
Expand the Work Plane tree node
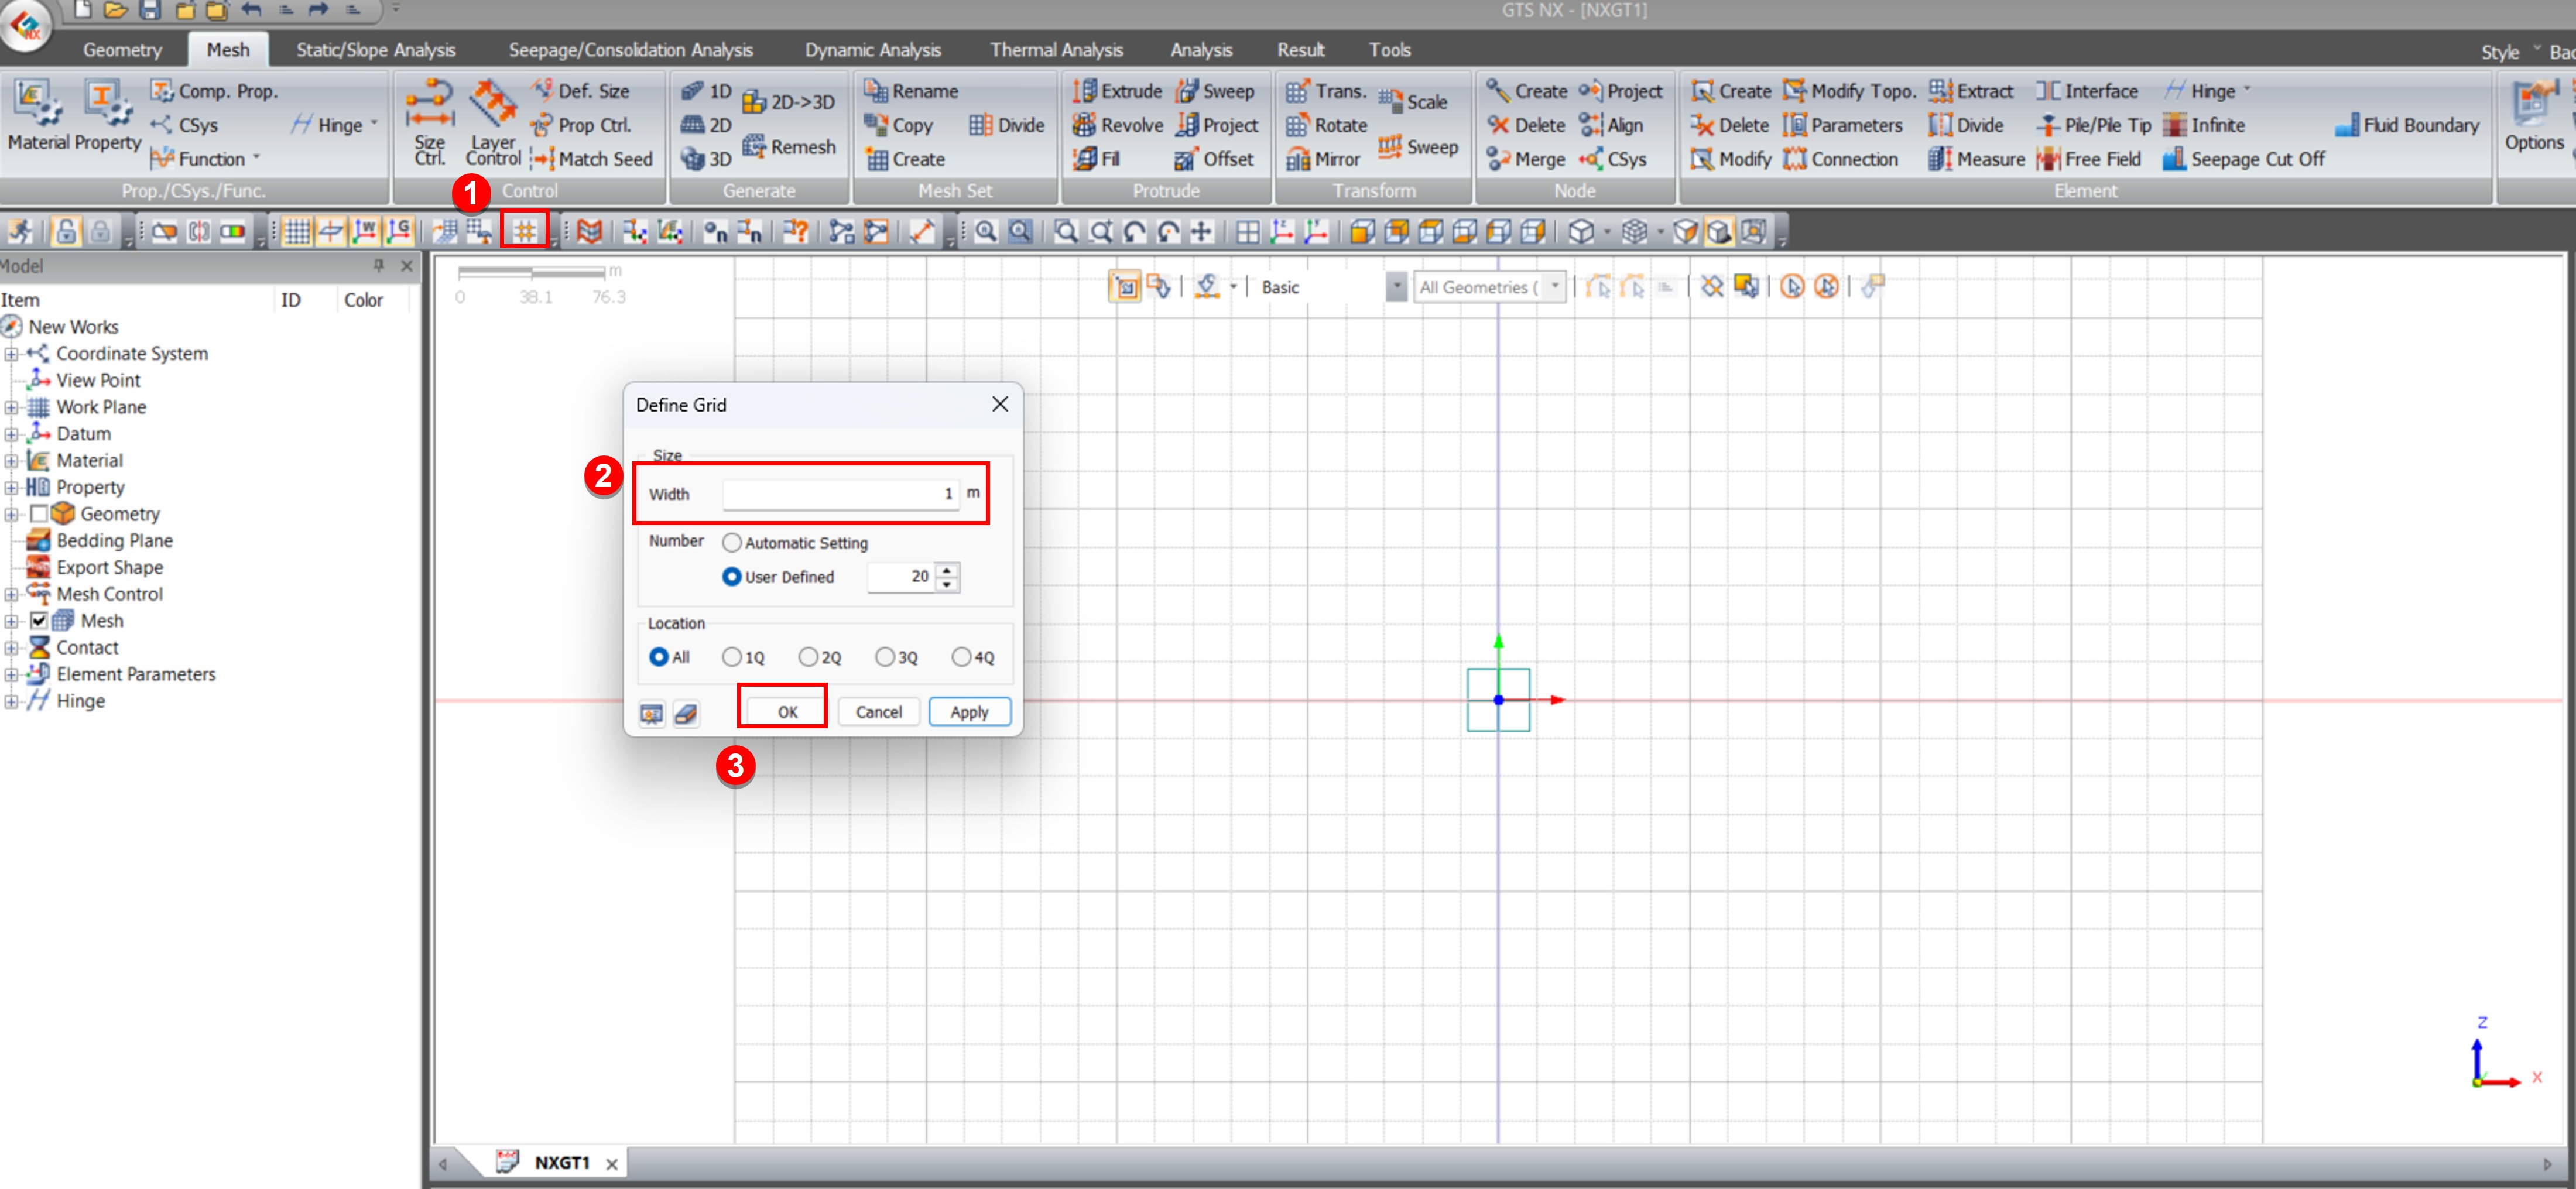point(11,408)
